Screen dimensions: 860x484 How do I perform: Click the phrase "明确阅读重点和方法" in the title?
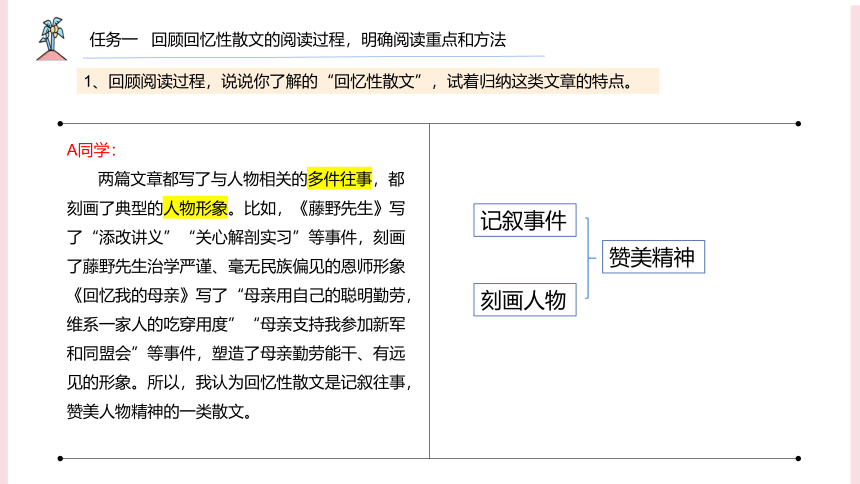[x=433, y=40]
